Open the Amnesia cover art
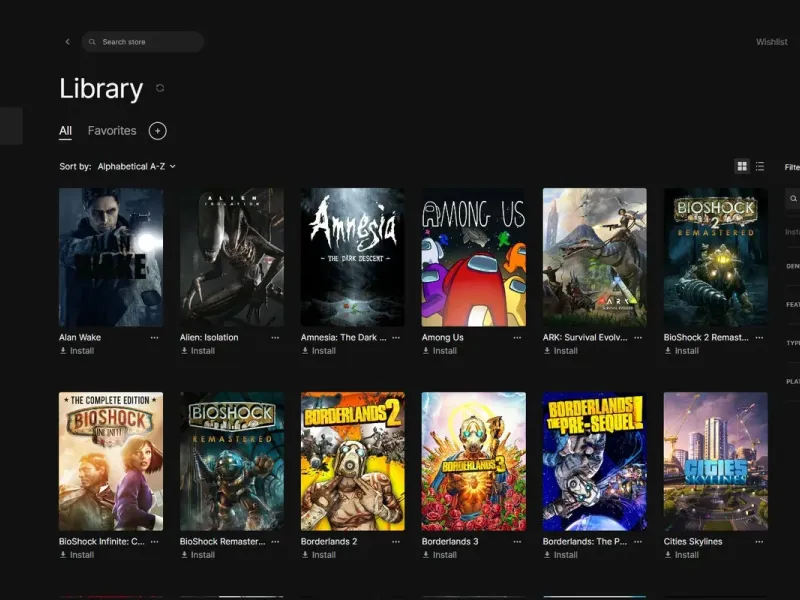The height and width of the screenshot is (600, 800). [353, 257]
